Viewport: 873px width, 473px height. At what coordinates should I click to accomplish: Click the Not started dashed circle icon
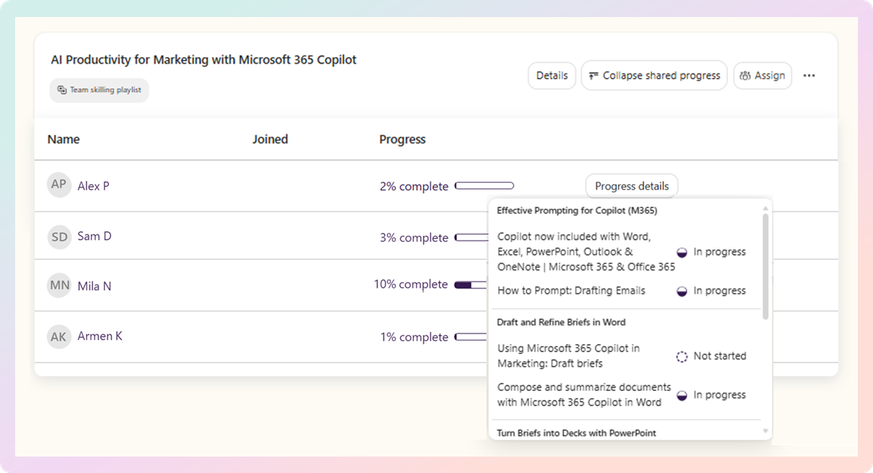coord(681,357)
